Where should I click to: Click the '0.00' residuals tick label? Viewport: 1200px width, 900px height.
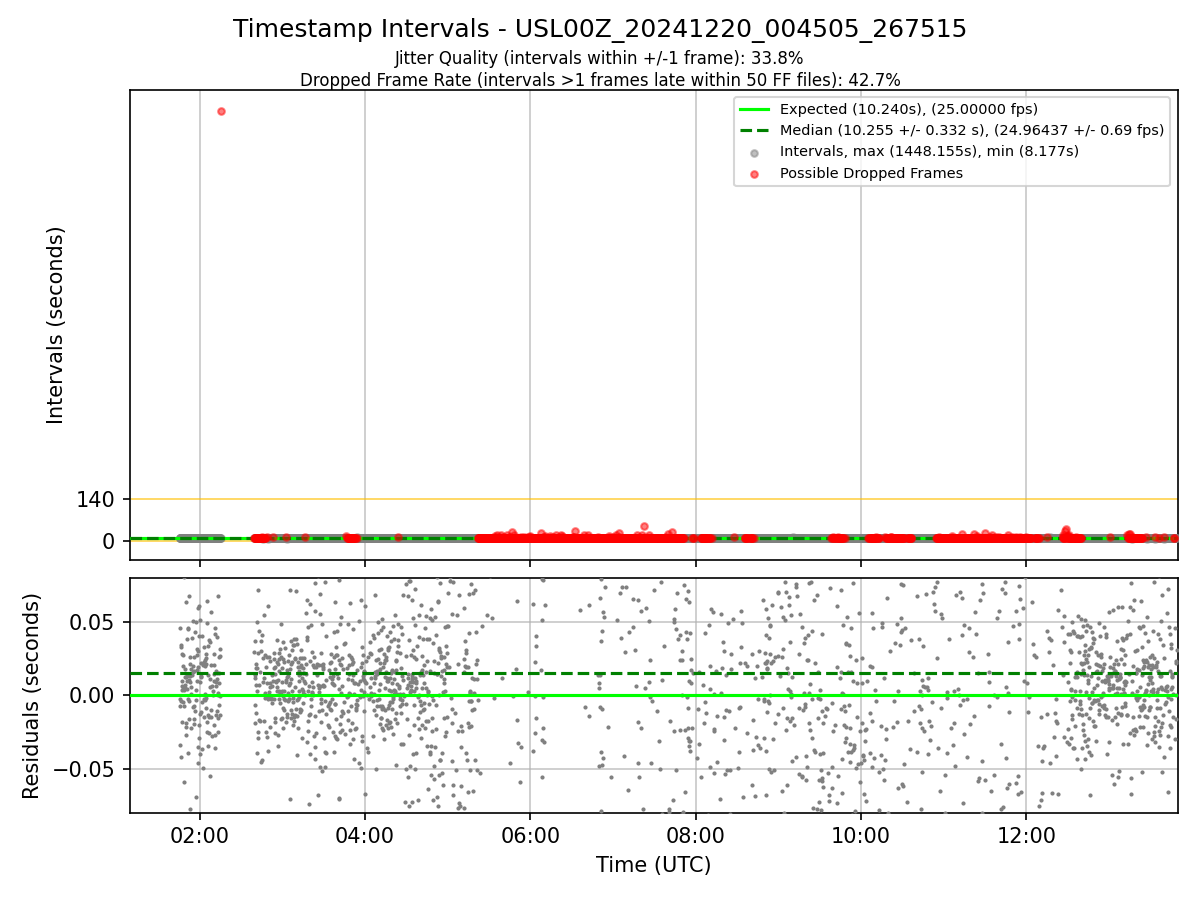click(93, 696)
